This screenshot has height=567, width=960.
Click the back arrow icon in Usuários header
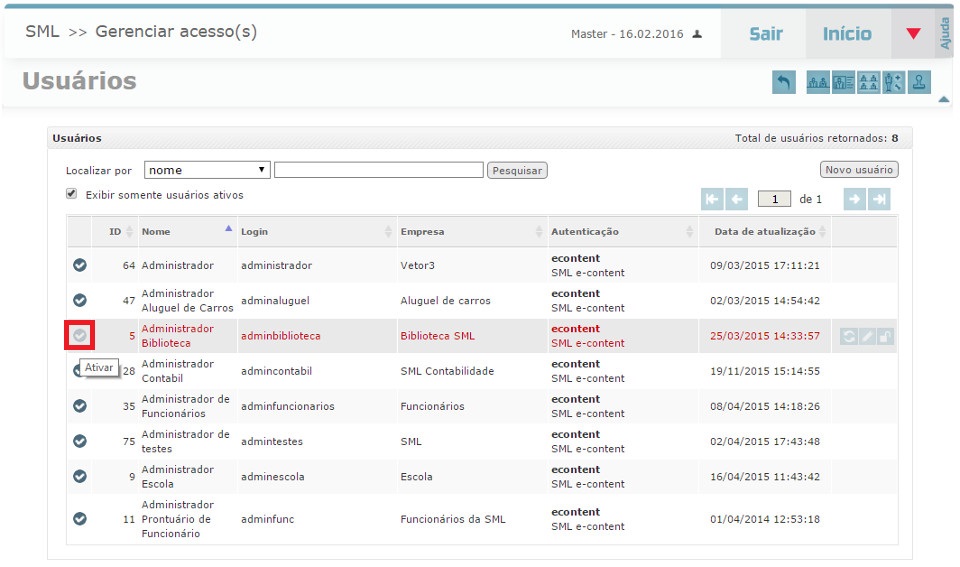[x=784, y=83]
